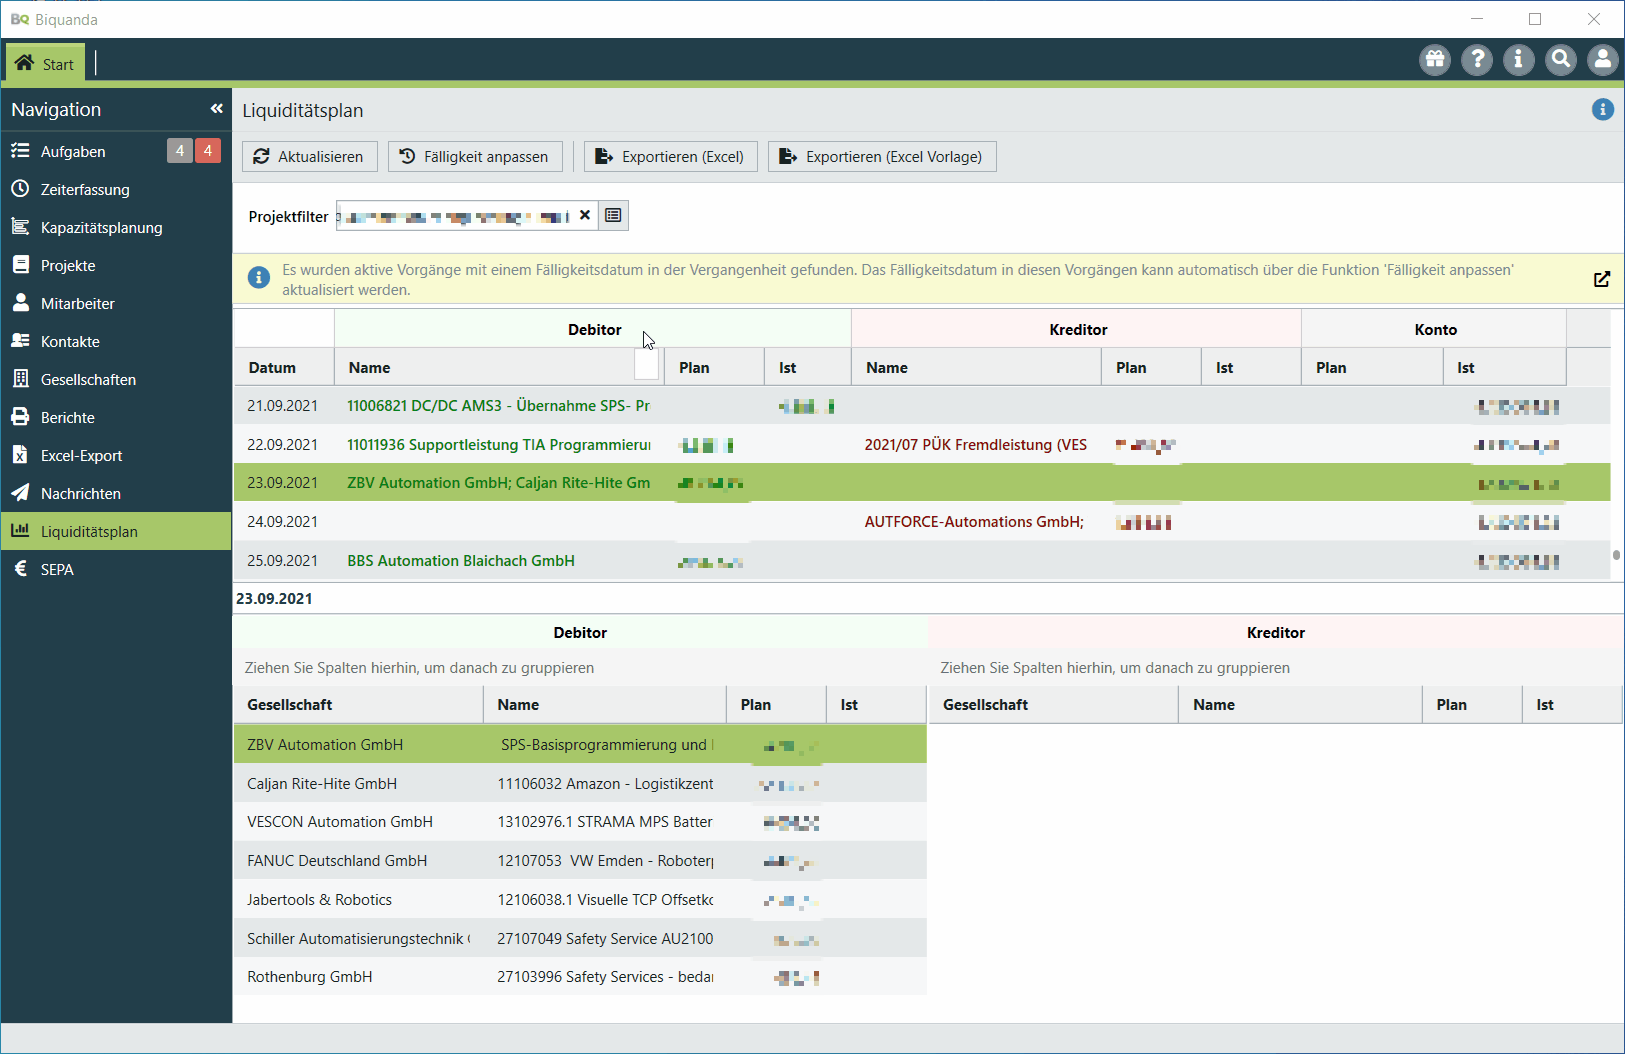Go to SEPA in the navigation
This screenshot has height=1054, width=1625.
tap(57, 569)
